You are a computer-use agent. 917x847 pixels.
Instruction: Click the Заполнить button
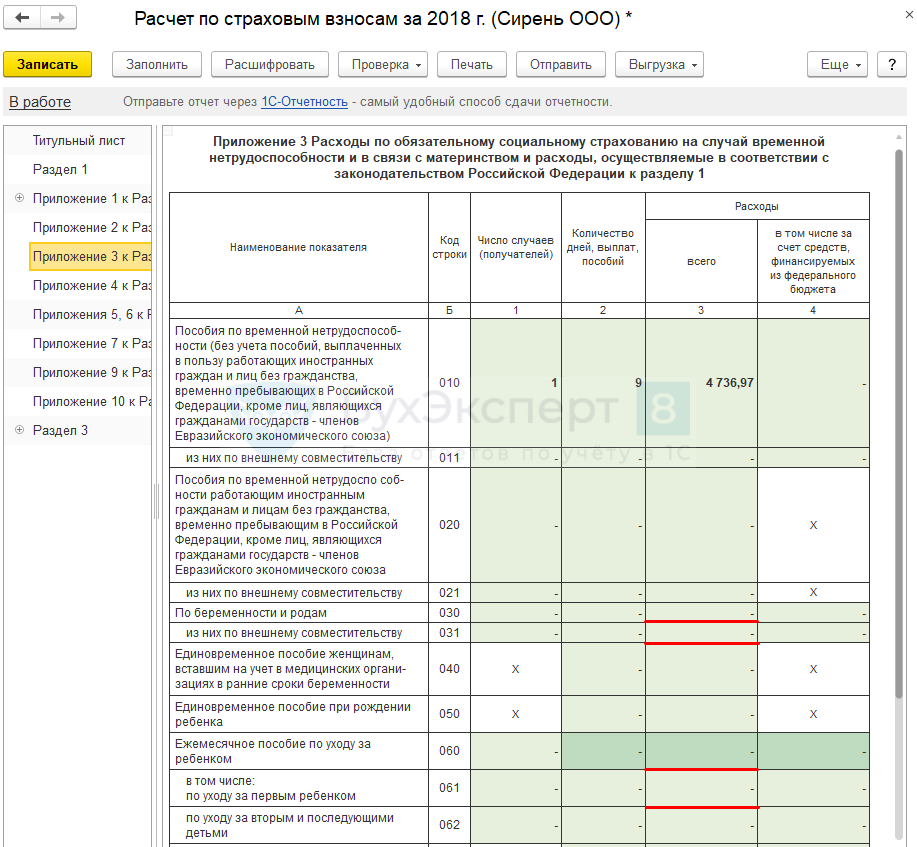[156, 64]
